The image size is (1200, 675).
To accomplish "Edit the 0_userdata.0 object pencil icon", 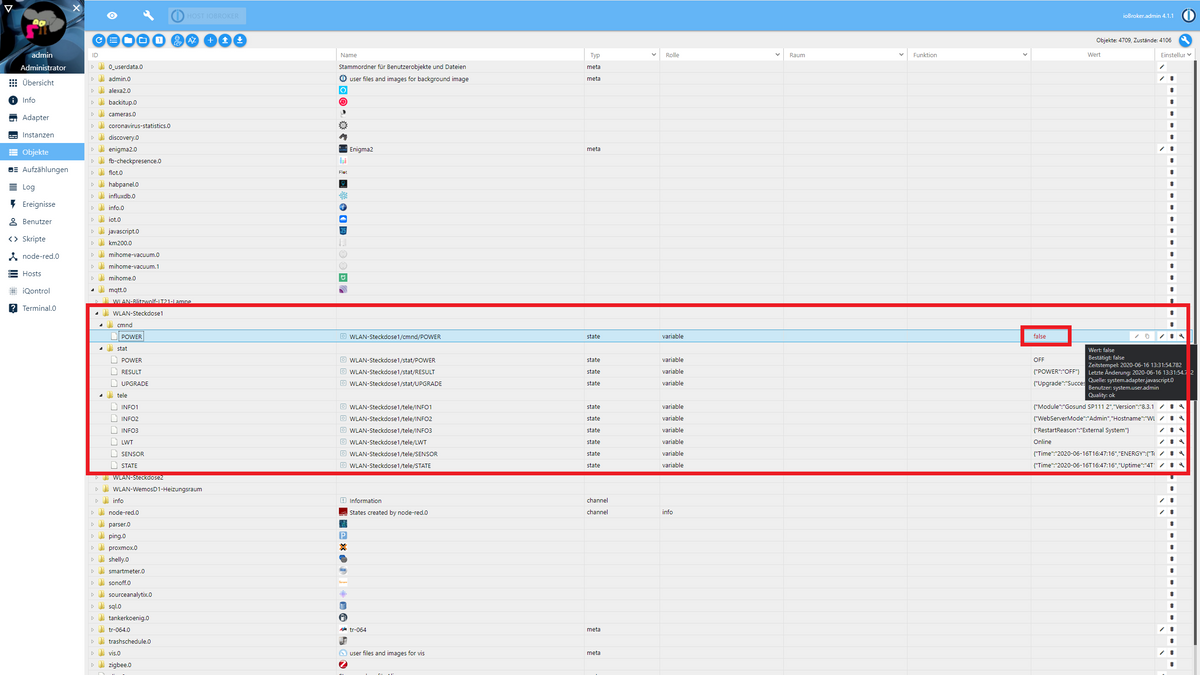I will tap(1162, 67).
